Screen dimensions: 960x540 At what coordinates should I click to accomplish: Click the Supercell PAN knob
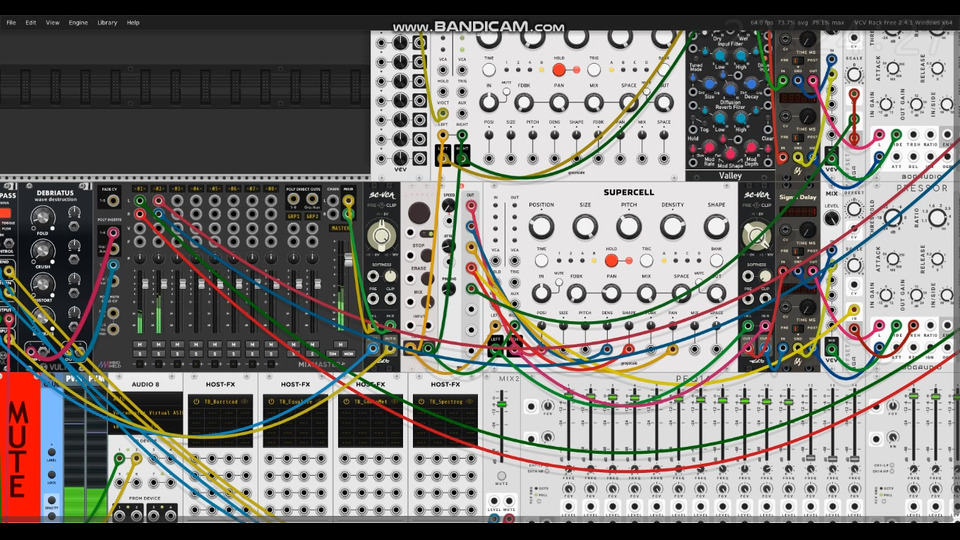point(611,294)
